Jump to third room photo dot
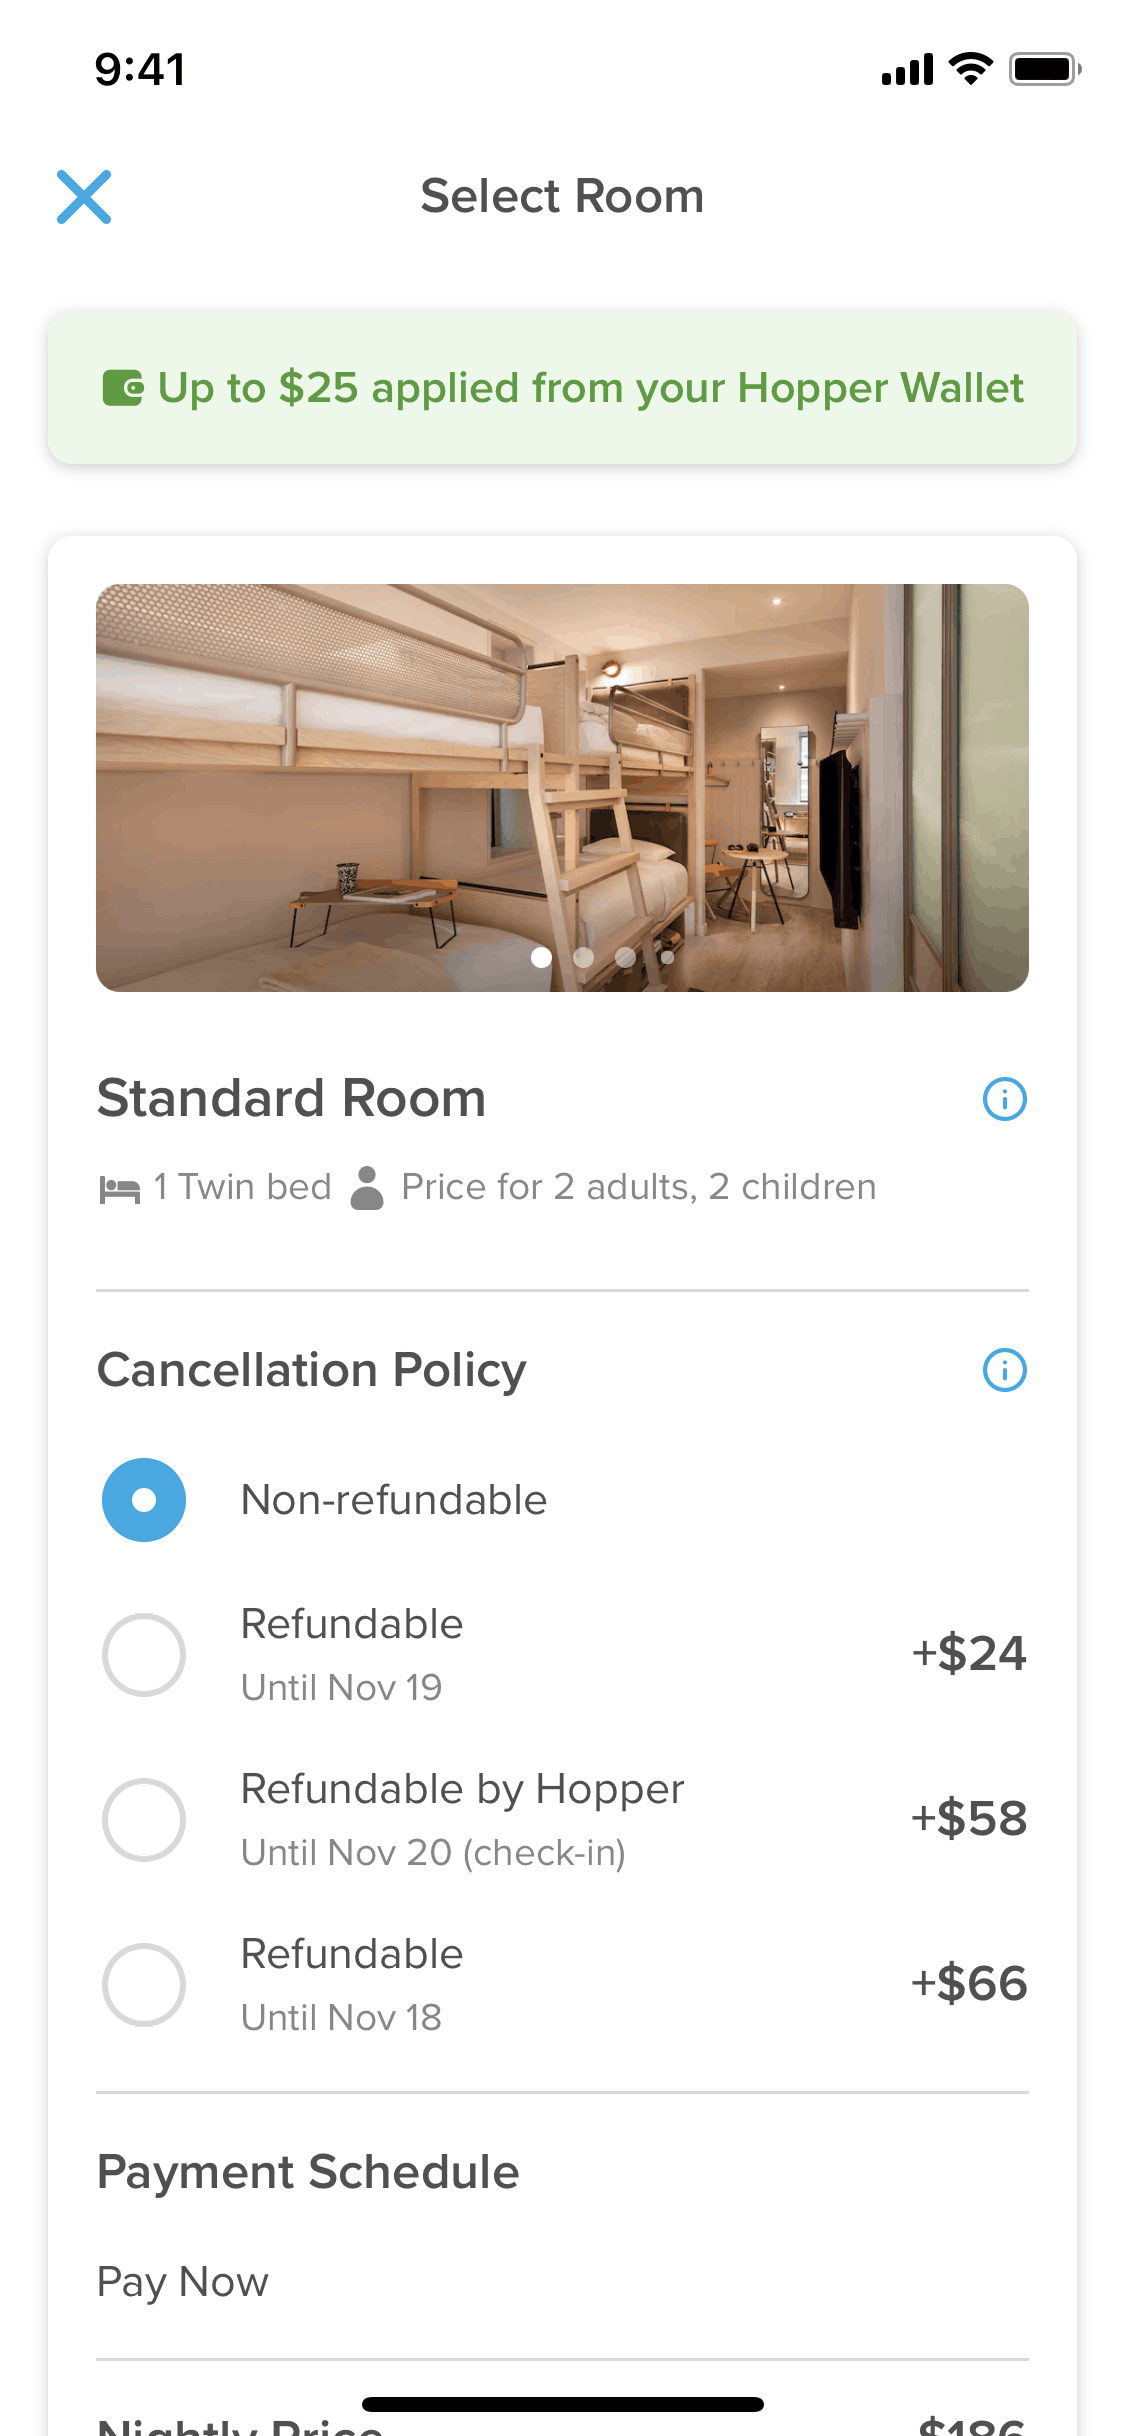The height and width of the screenshot is (2436, 1125). [x=626, y=957]
